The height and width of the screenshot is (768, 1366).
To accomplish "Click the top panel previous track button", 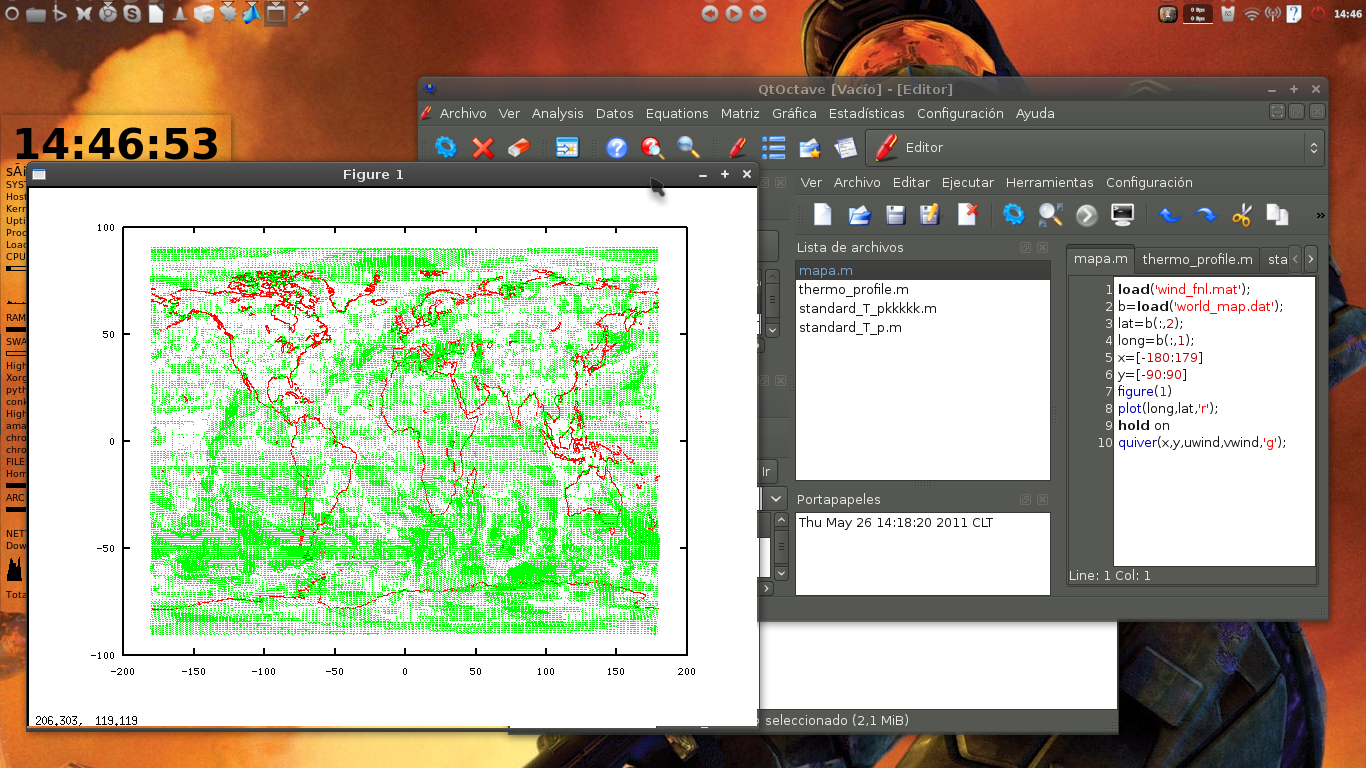I will coord(710,13).
